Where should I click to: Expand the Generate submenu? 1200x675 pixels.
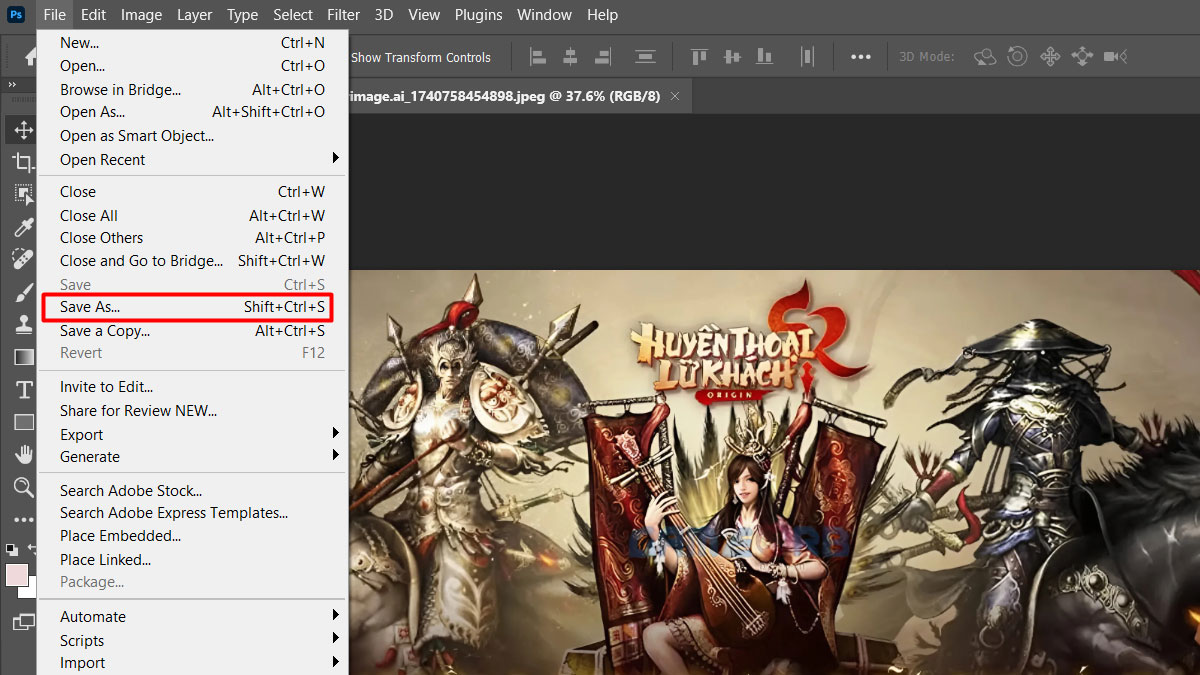(x=192, y=456)
